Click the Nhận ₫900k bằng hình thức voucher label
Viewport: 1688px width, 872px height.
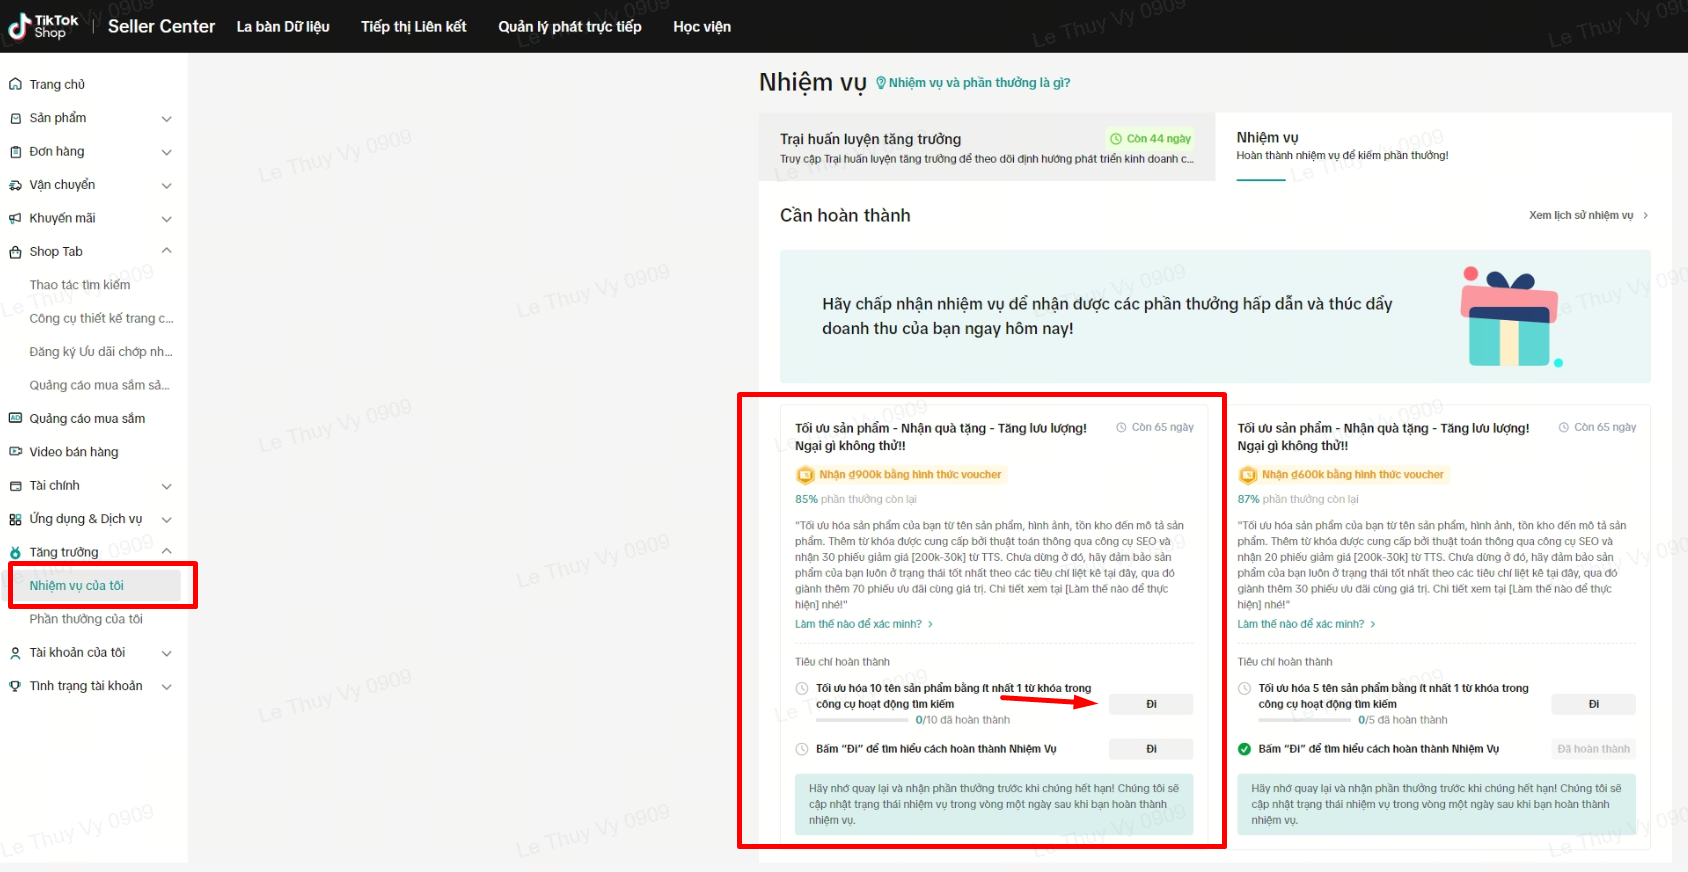point(910,475)
